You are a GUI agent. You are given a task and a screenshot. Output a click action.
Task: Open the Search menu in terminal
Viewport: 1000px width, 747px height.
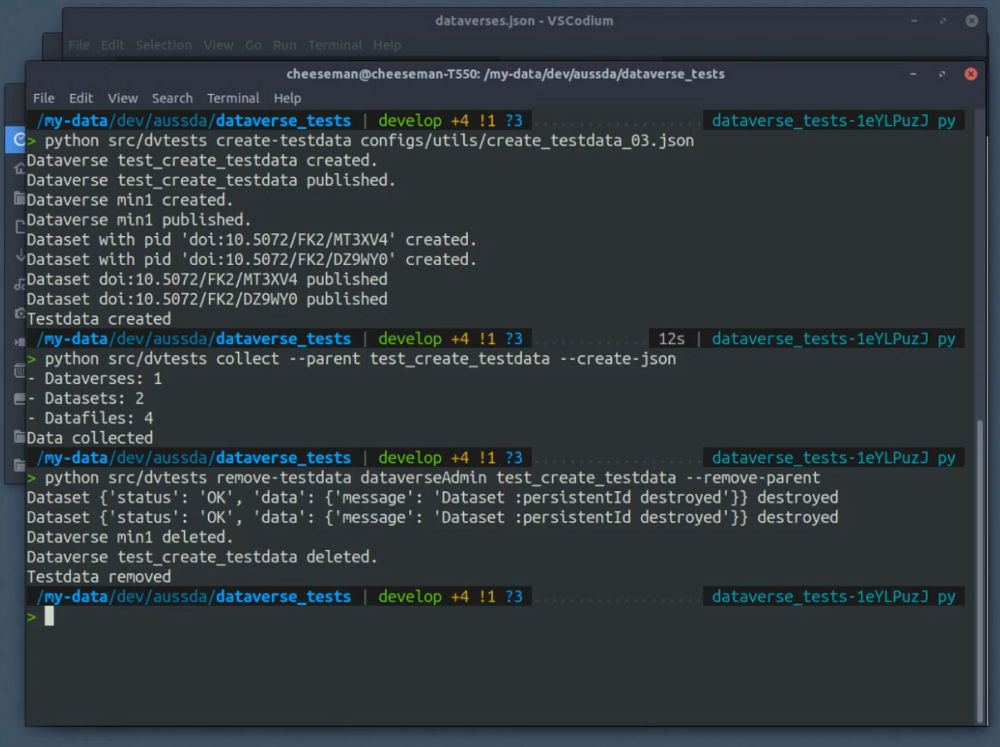pos(172,98)
